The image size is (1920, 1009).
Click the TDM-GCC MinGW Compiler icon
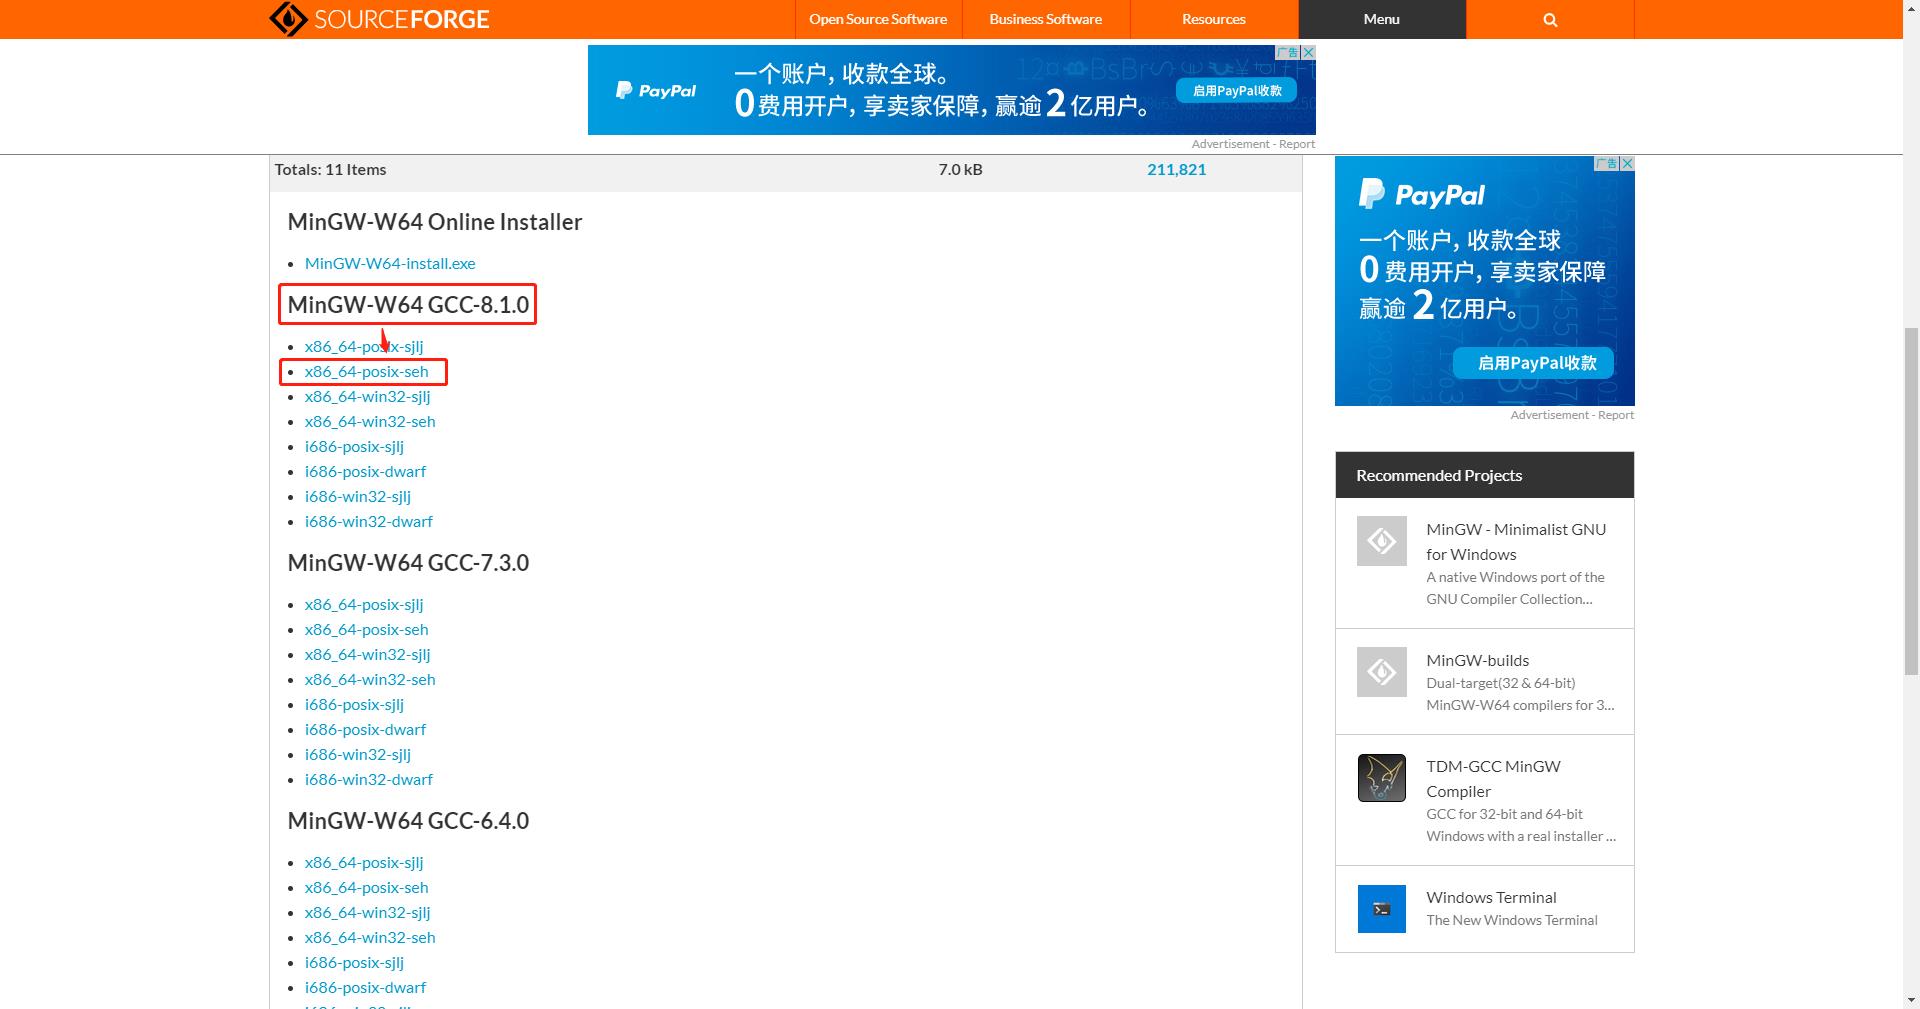click(x=1382, y=778)
